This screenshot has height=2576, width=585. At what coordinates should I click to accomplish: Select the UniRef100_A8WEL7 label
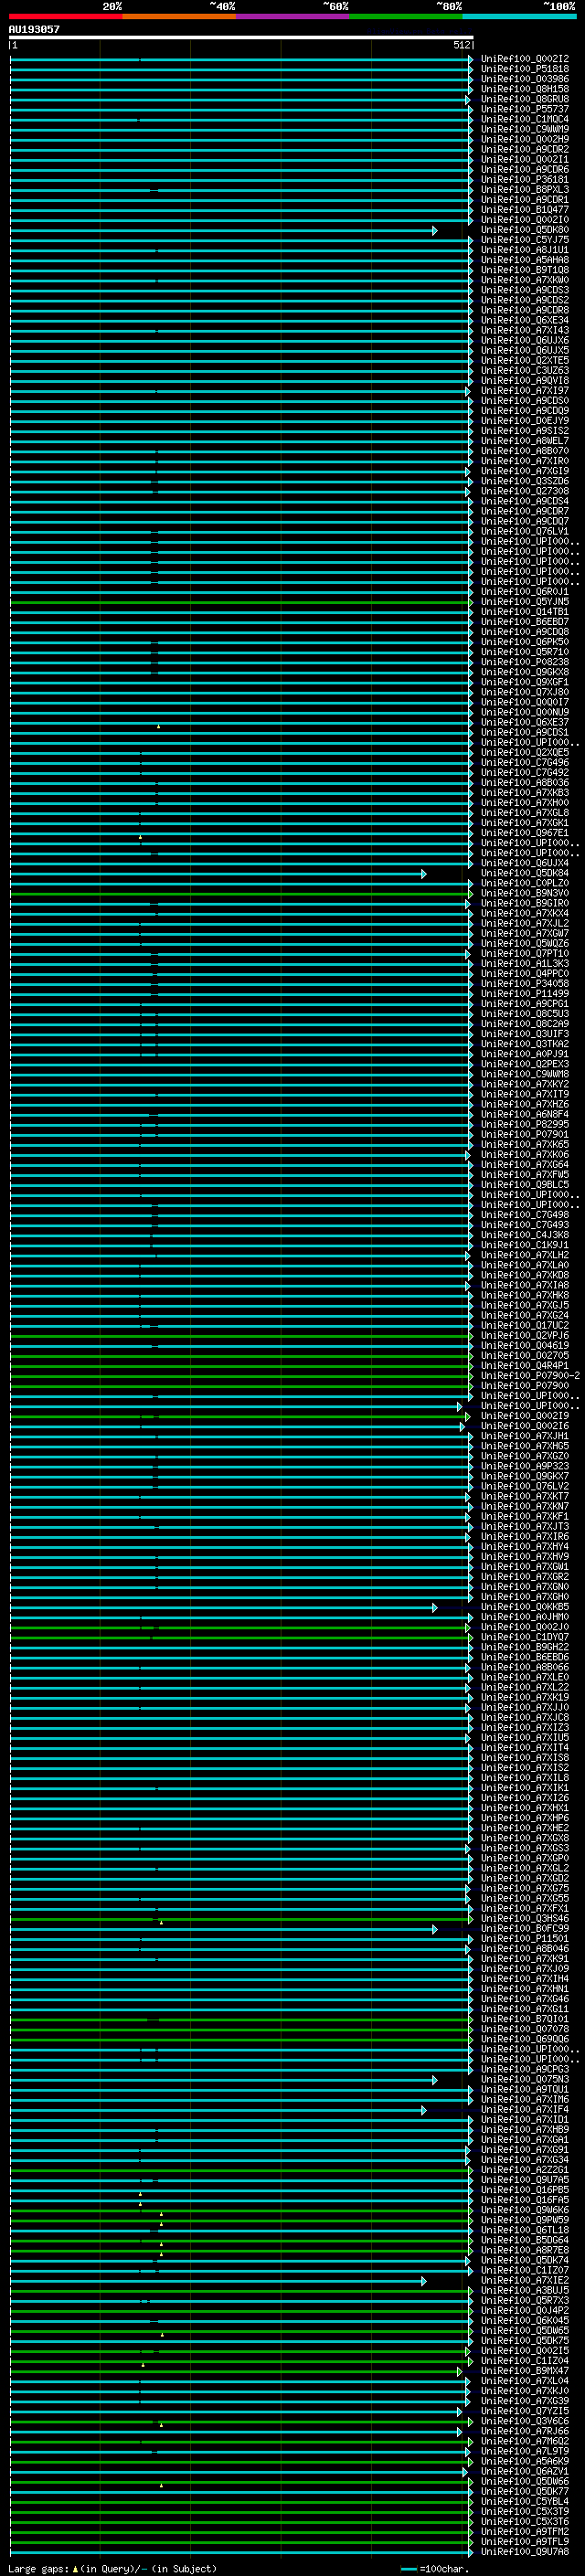coord(525,441)
